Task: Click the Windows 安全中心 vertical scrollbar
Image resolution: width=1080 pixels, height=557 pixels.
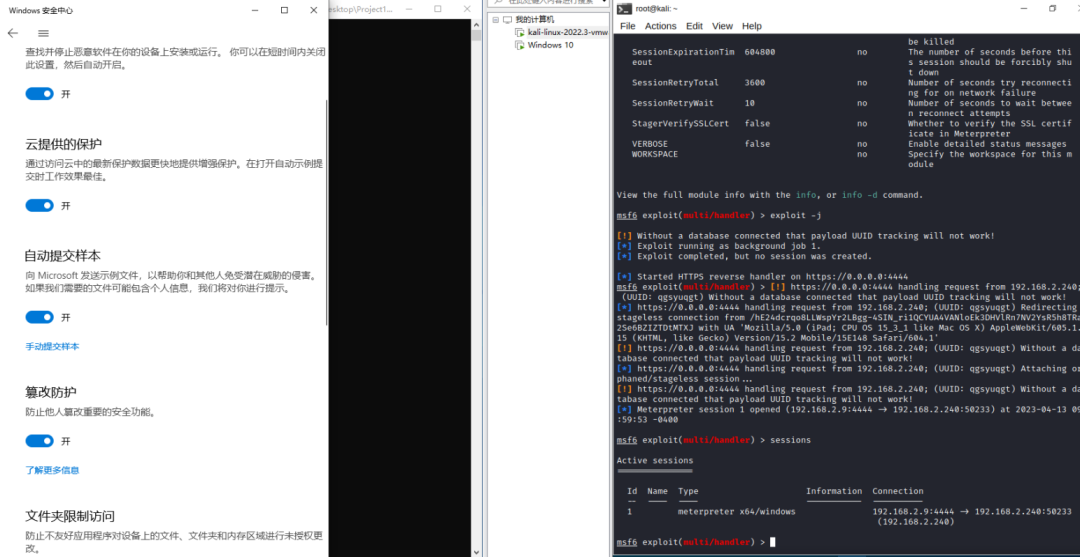Action: [x=326, y=212]
